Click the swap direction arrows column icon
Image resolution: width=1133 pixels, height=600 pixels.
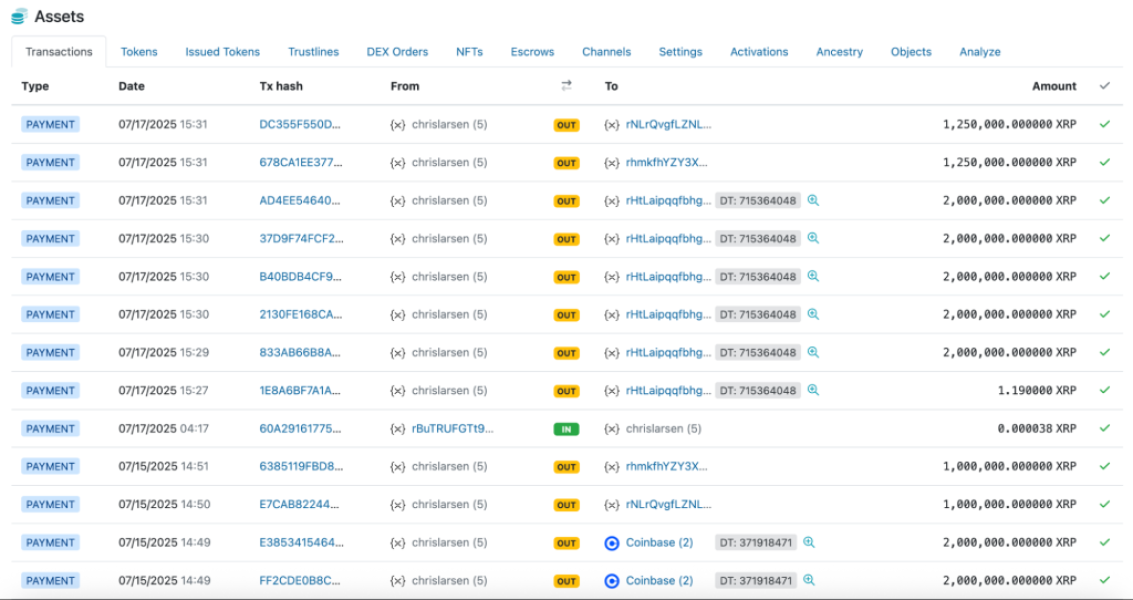click(x=566, y=86)
